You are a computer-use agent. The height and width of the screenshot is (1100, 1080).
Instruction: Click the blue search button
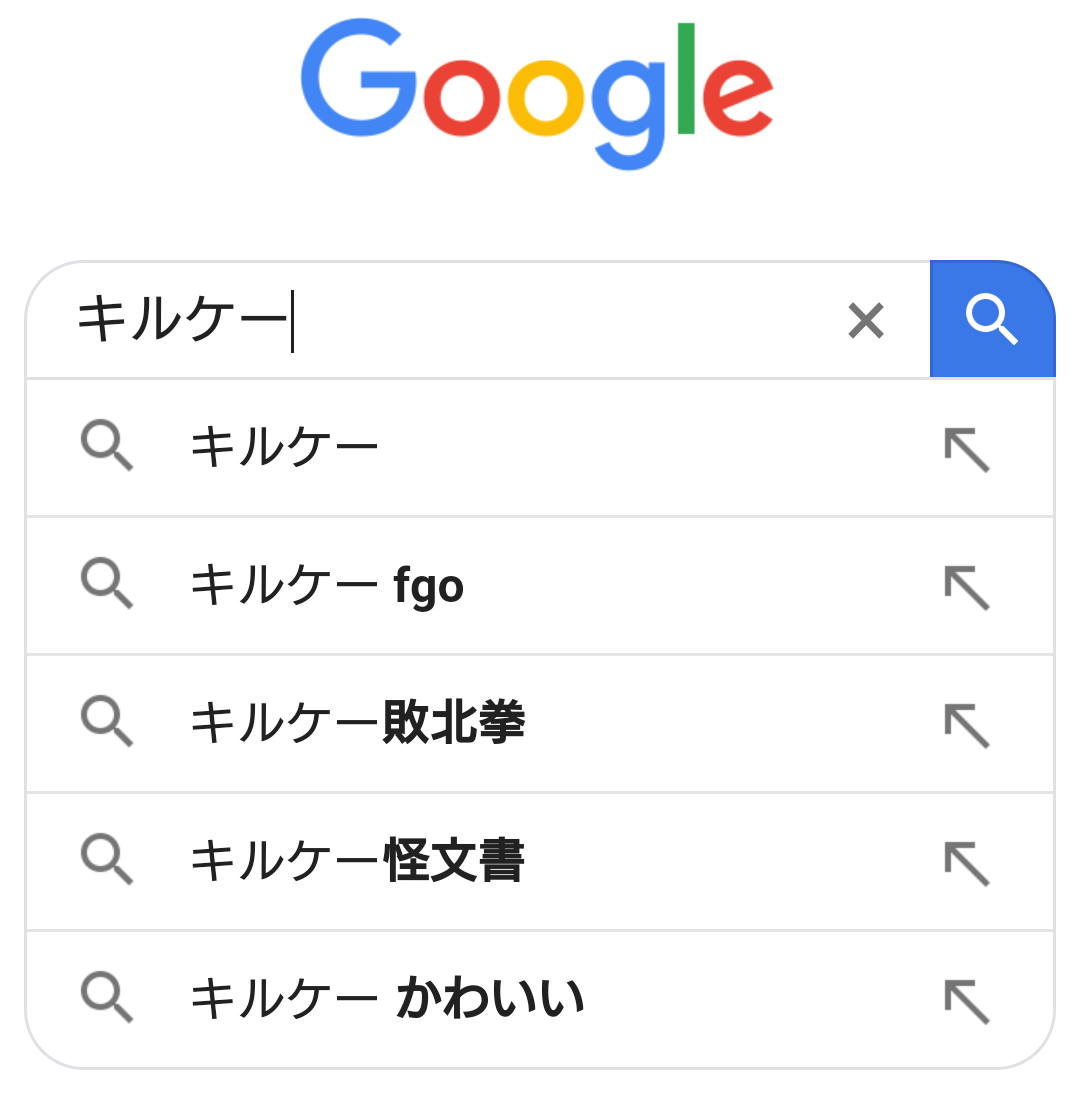click(x=992, y=319)
